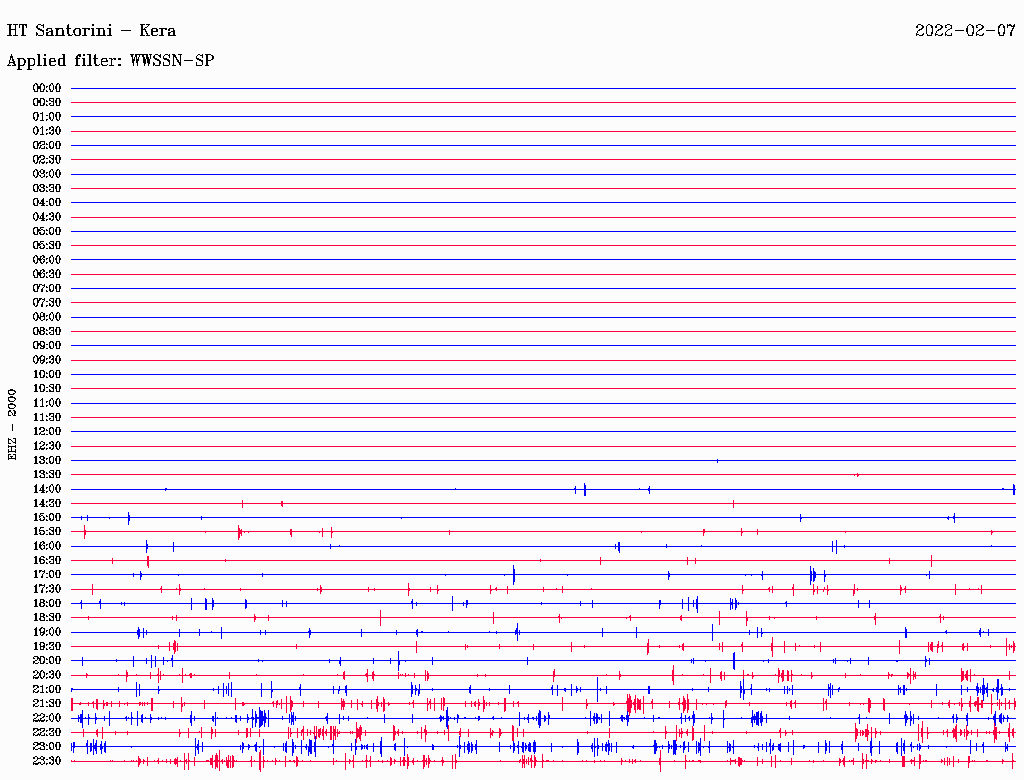
Task: Select the 09:00 time label
Action: pyautogui.click(x=46, y=346)
